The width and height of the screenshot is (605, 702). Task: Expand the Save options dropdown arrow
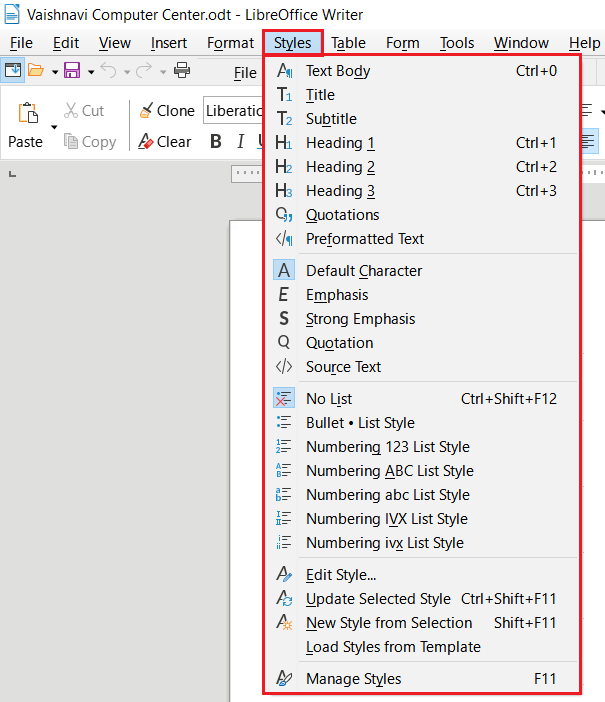(x=91, y=71)
